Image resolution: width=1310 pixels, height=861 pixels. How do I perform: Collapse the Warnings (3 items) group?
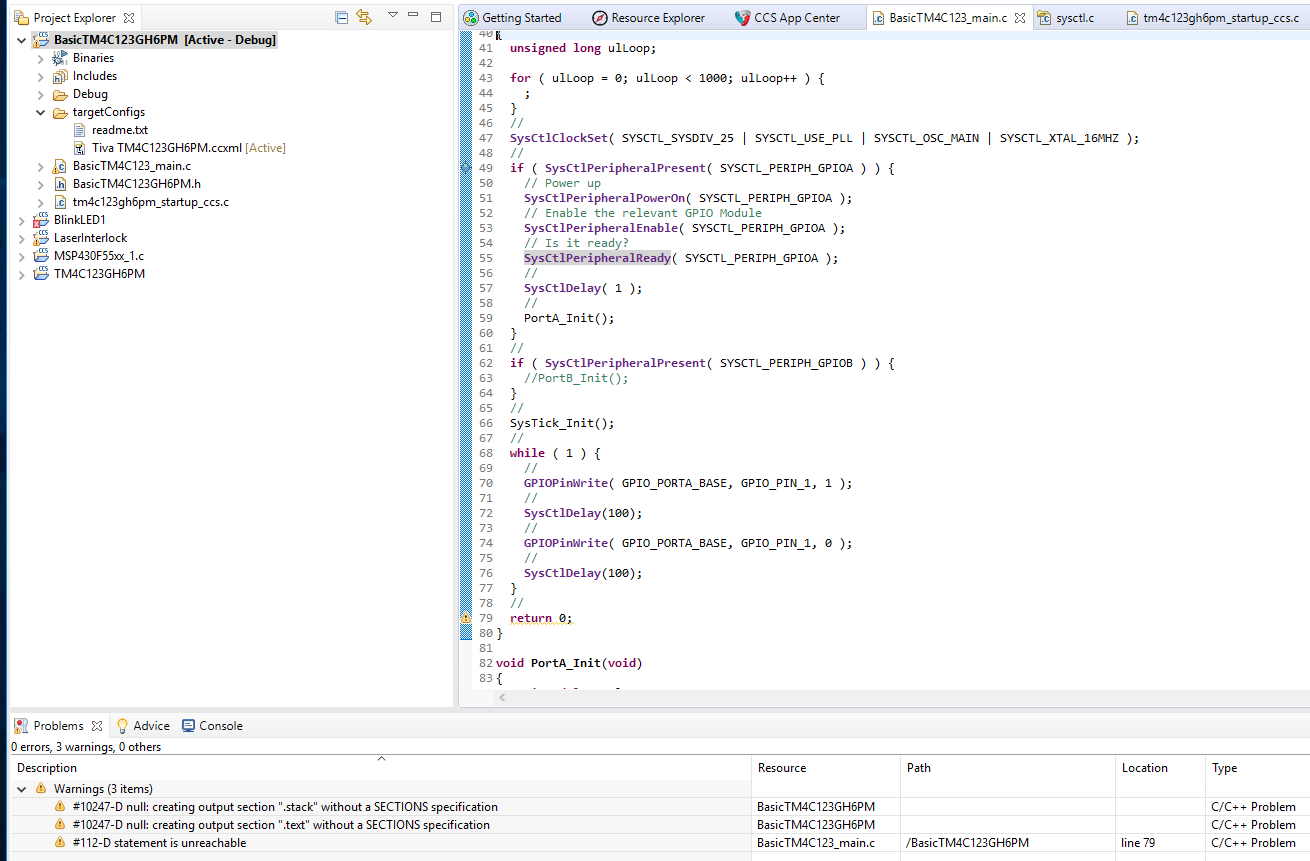coord(23,789)
